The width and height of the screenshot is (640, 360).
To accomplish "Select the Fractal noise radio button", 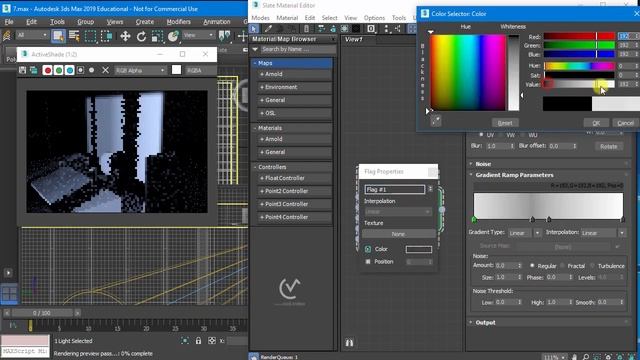I will point(562,266).
